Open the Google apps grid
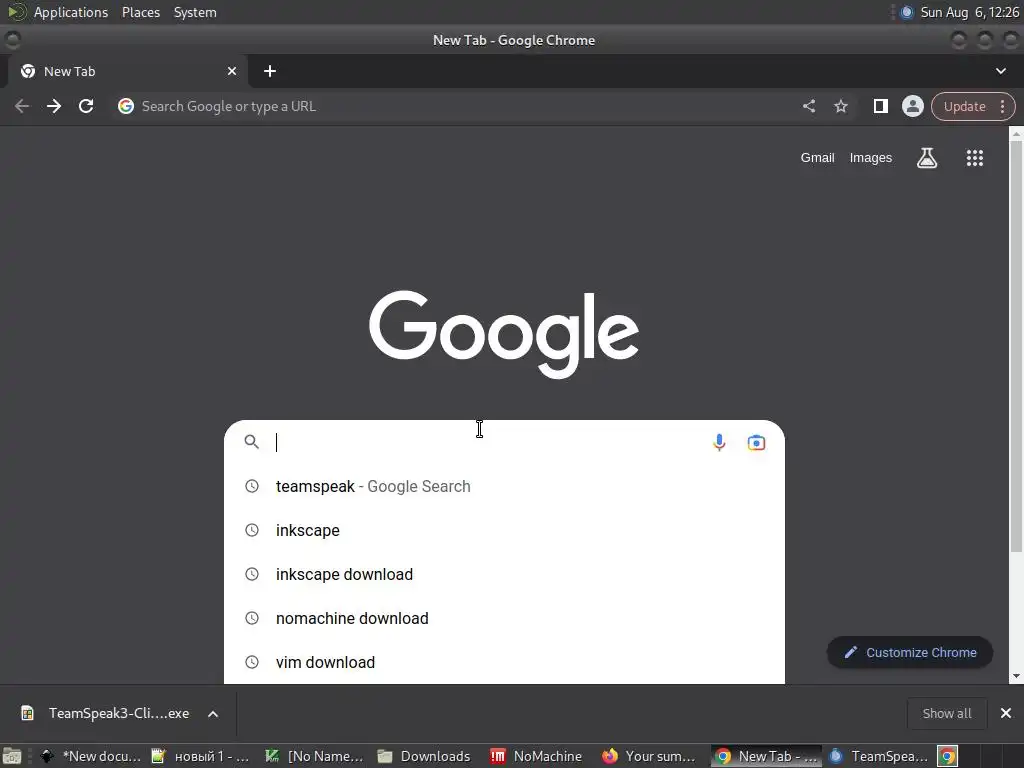The height and width of the screenshot is (768, 1024). pos(974,158)
